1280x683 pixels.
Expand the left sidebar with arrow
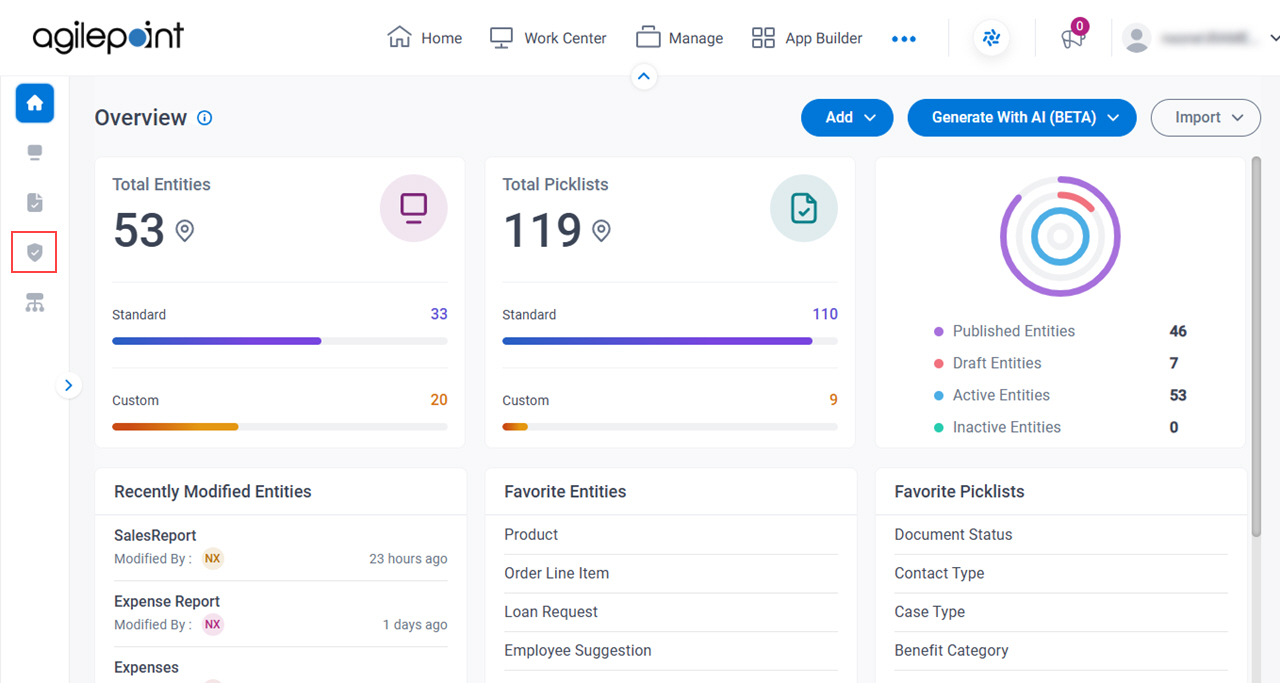68,385
